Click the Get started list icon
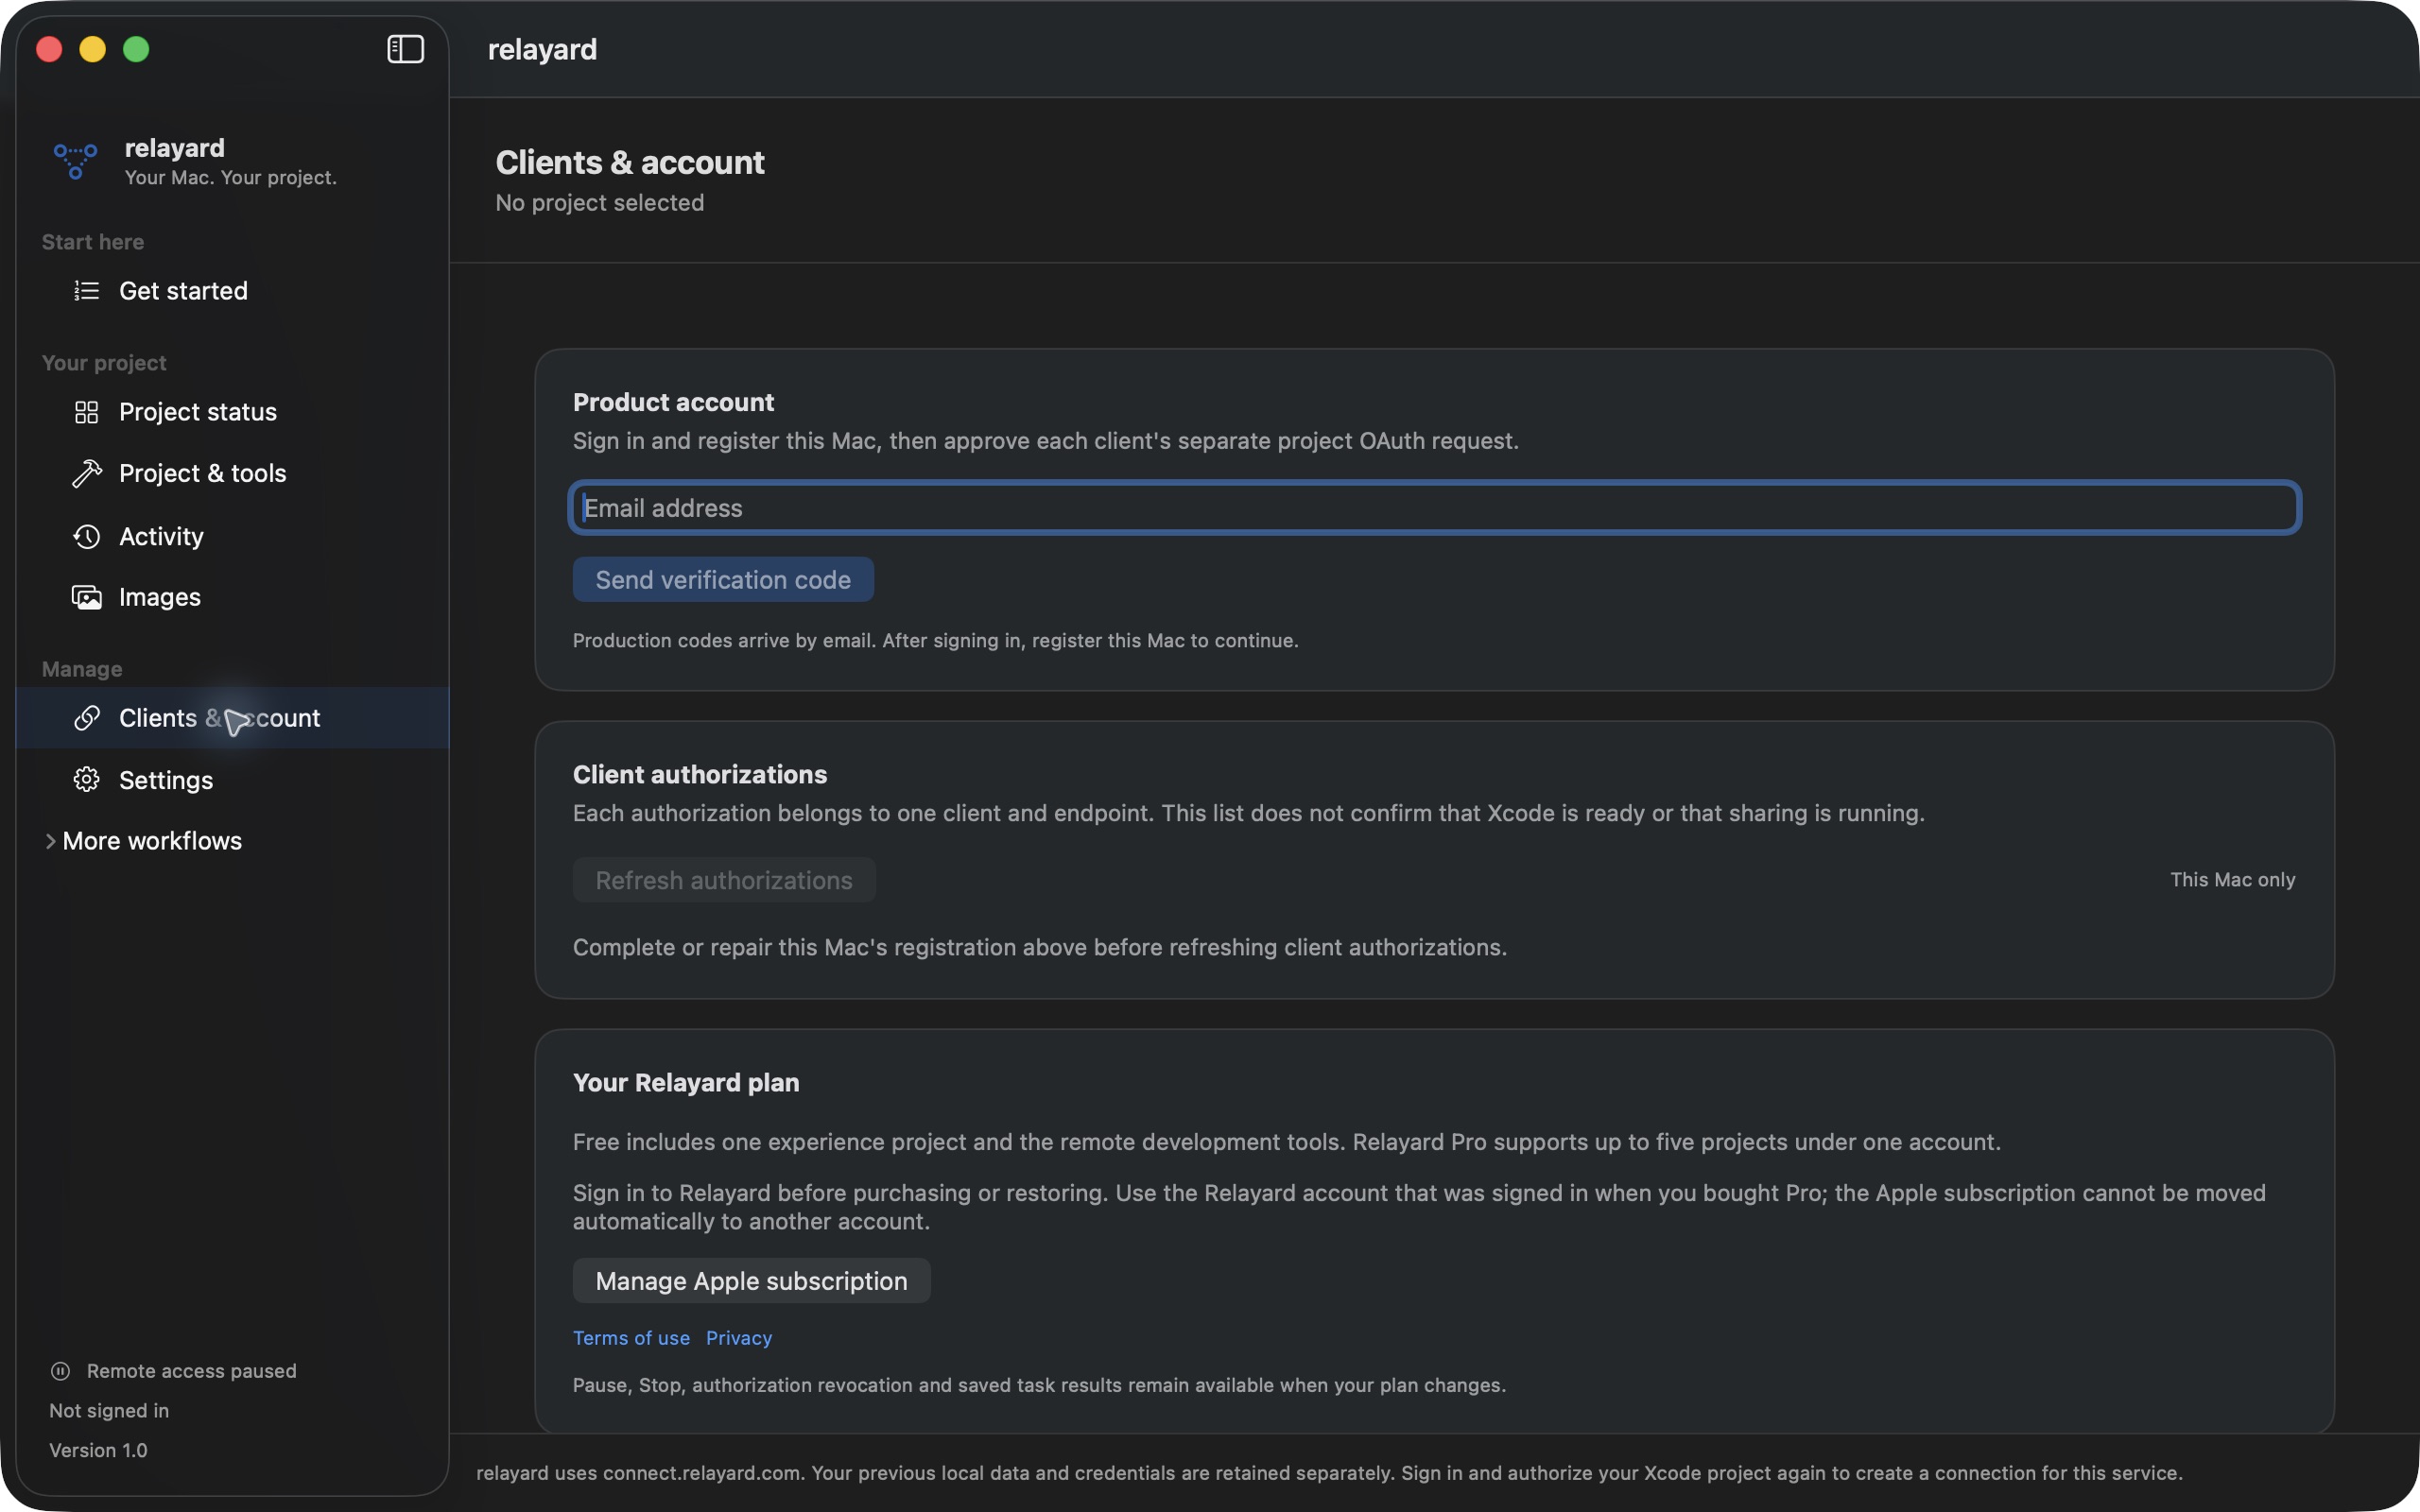Viewport: 2420px width, 1512px height. (x=87, y=291)
